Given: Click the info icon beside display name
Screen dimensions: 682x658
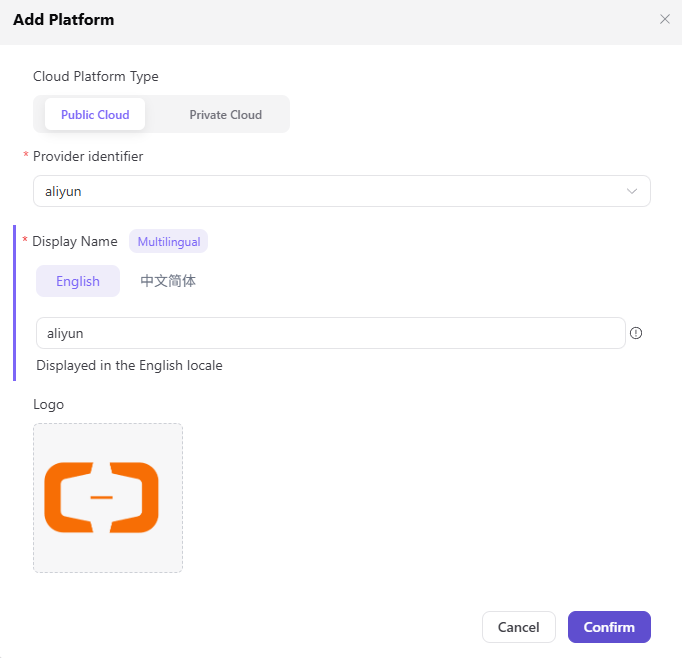Looking at the screenshot, I should coord(636,333).
